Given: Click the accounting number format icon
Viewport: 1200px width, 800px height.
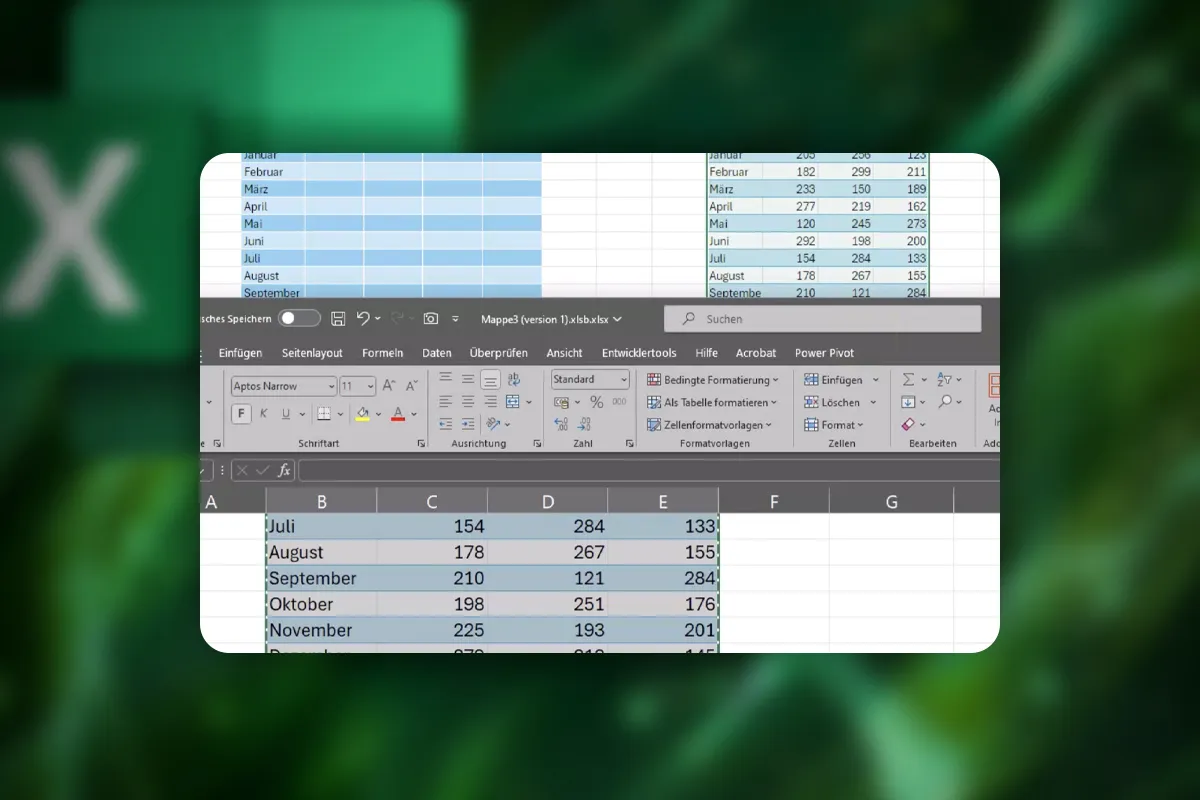Looking at the screenshot, I should point(561,402).
